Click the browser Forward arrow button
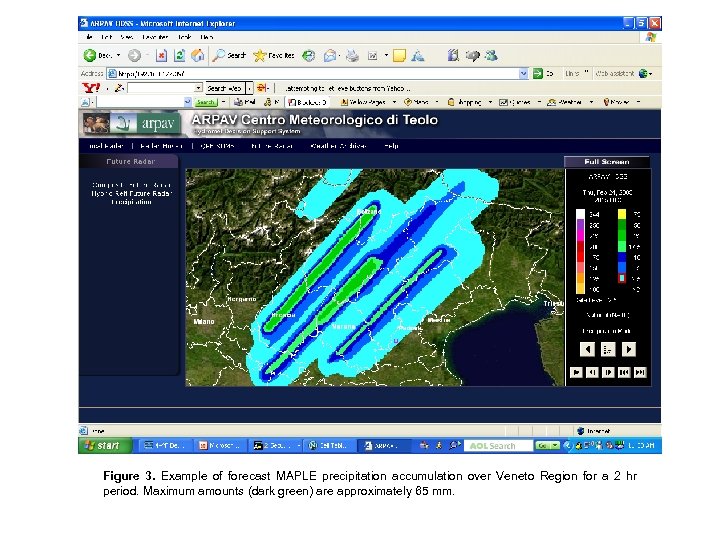 (134, 56)
